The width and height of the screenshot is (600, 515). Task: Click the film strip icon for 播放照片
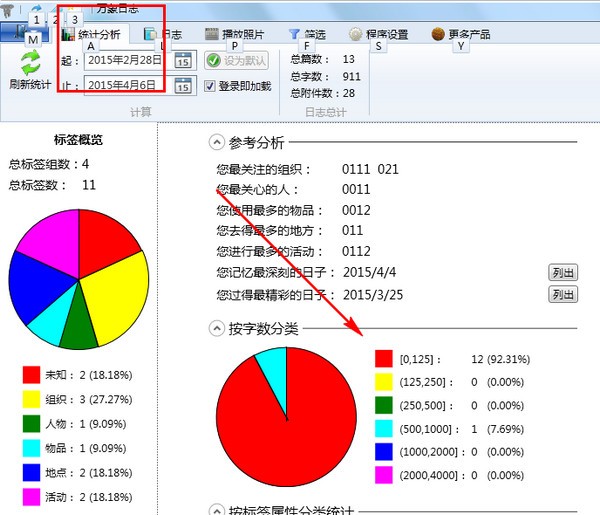(x=212, y=34)
